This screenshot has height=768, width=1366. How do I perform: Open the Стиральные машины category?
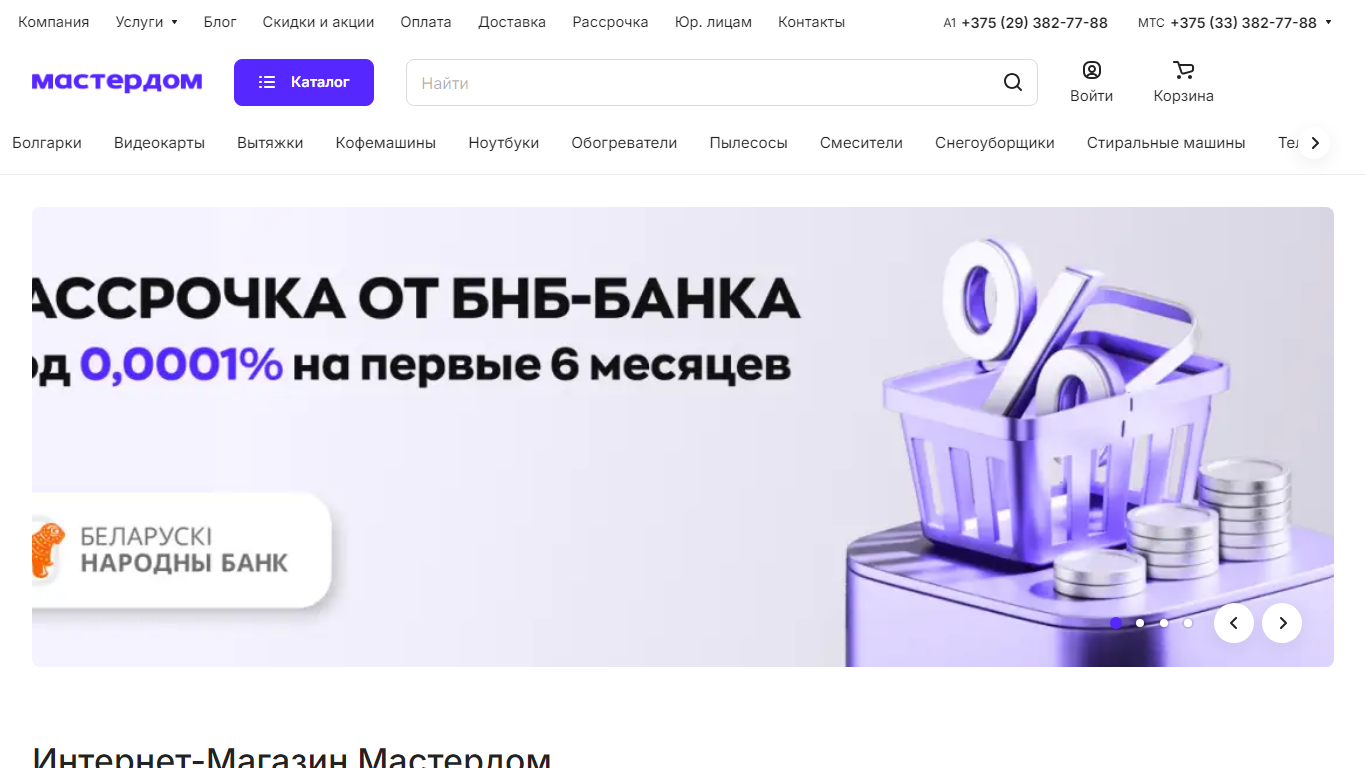pyautogui.click(x=1166, y=143)
